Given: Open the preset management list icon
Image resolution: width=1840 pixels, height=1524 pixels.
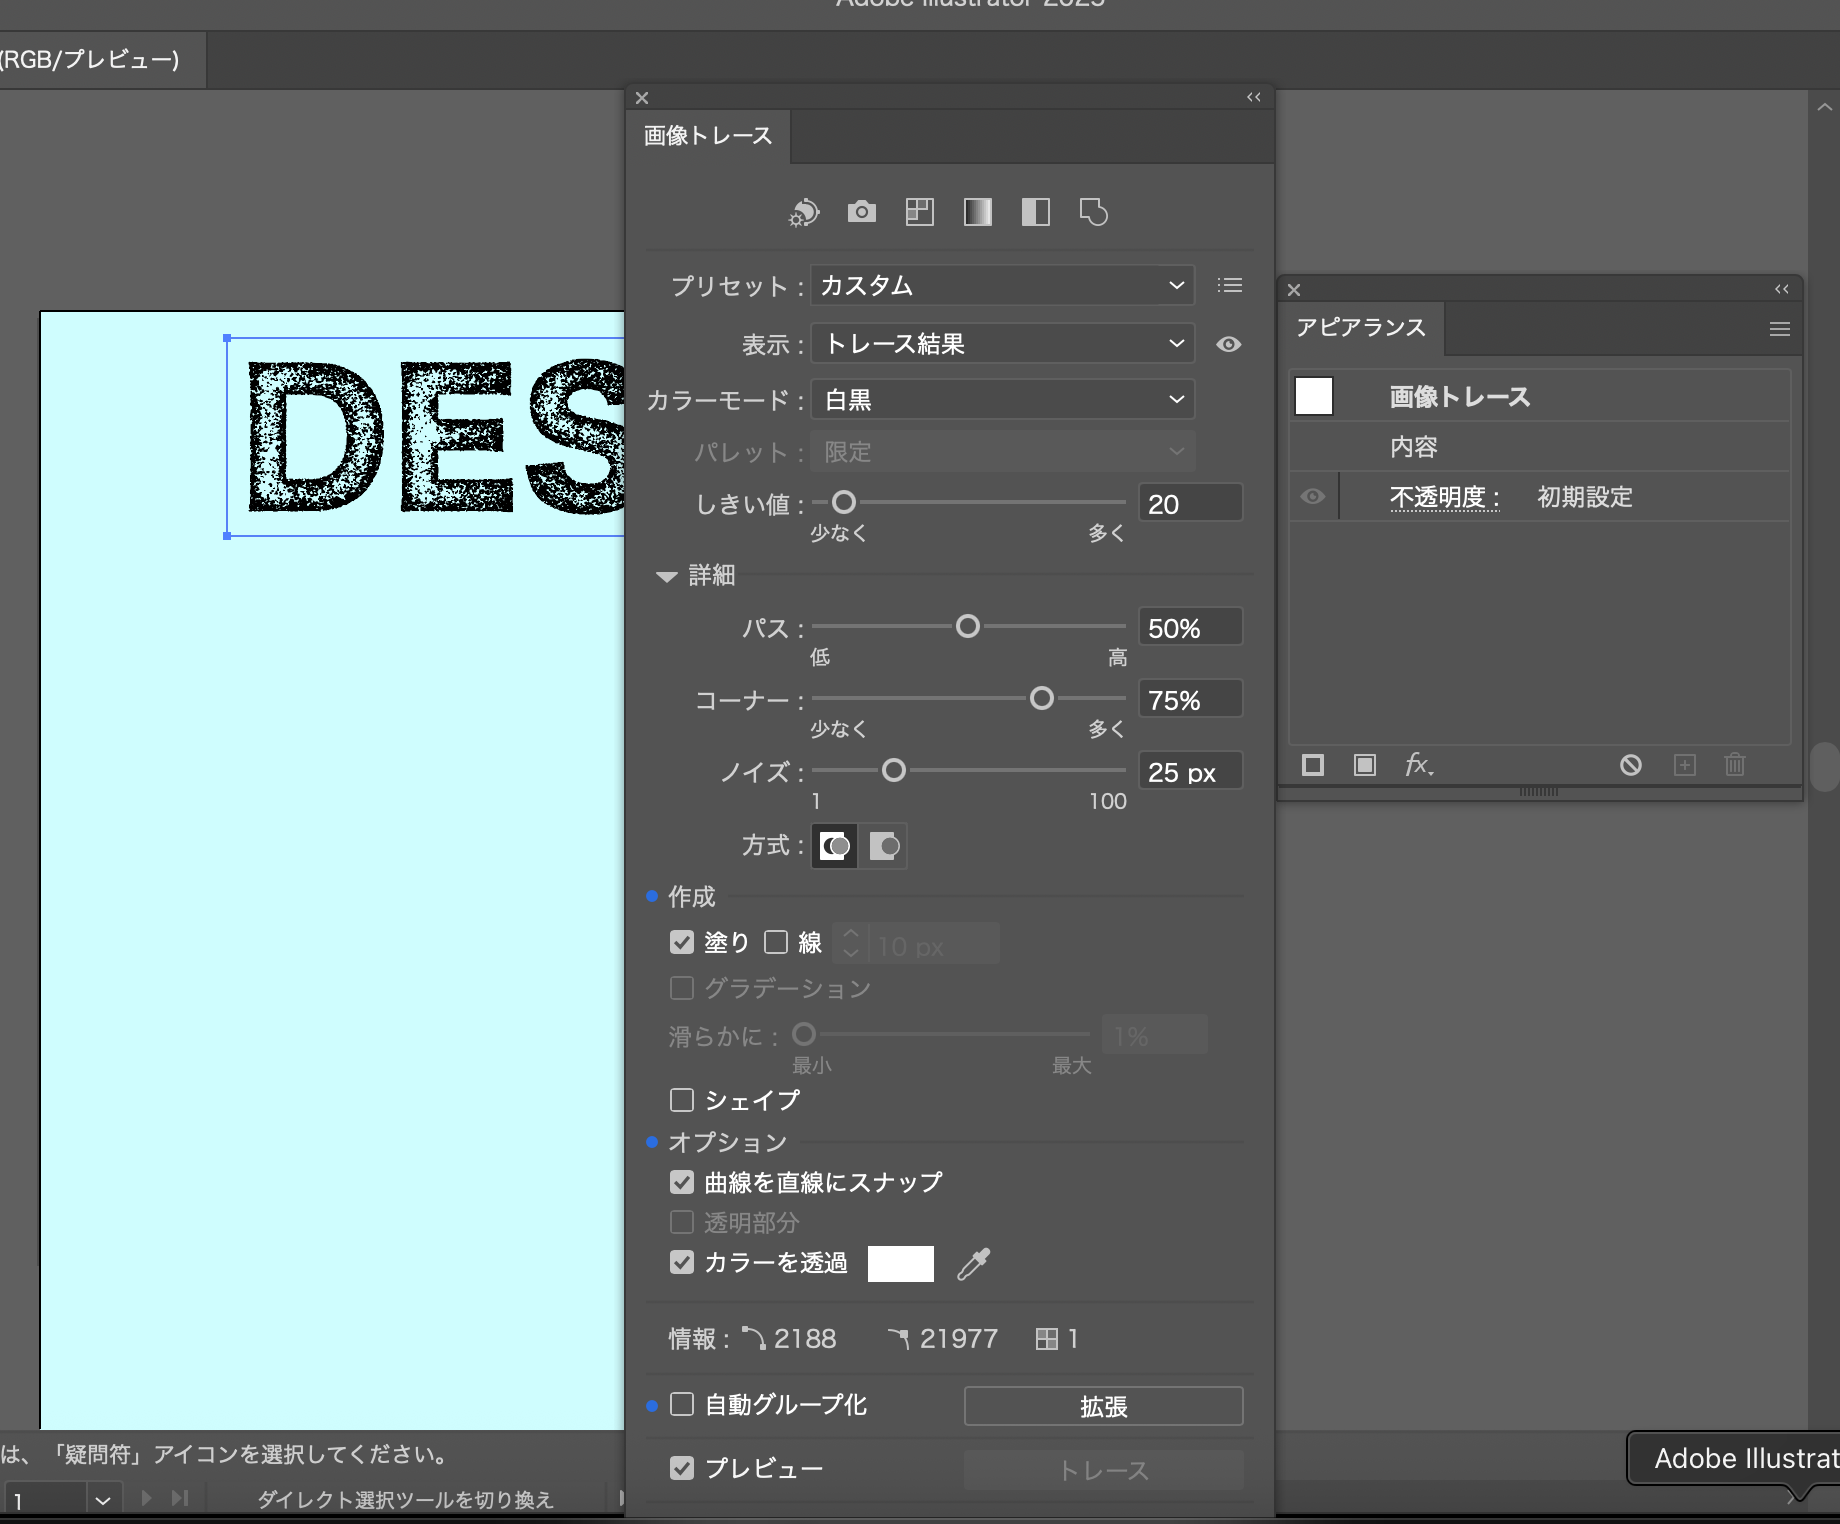Looking at the screenshot, I should click(1230, 286).
